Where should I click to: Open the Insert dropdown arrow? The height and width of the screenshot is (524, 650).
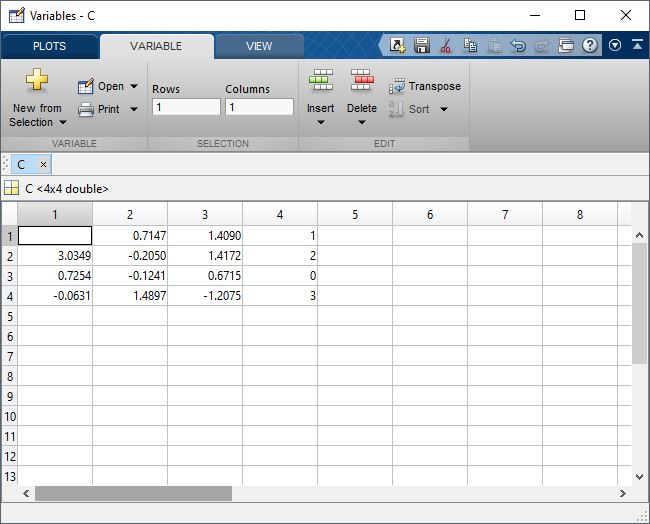coord(321,123)
